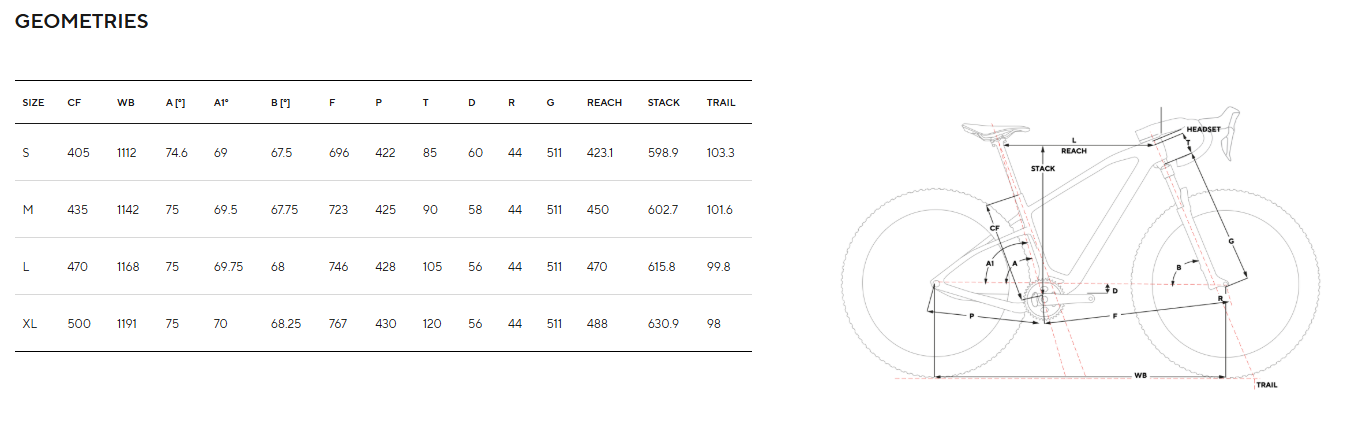Click the STACK column header
The width and height of the screenshot is (1348, 436).
(663, 102)
